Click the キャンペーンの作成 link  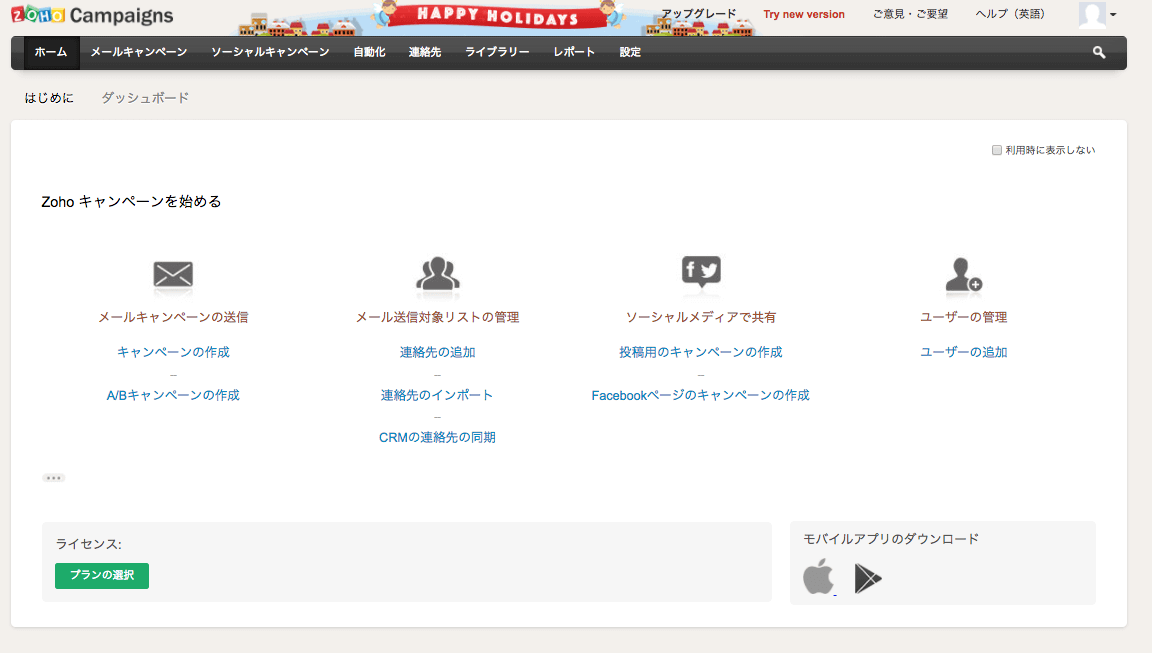coord(173,352)
